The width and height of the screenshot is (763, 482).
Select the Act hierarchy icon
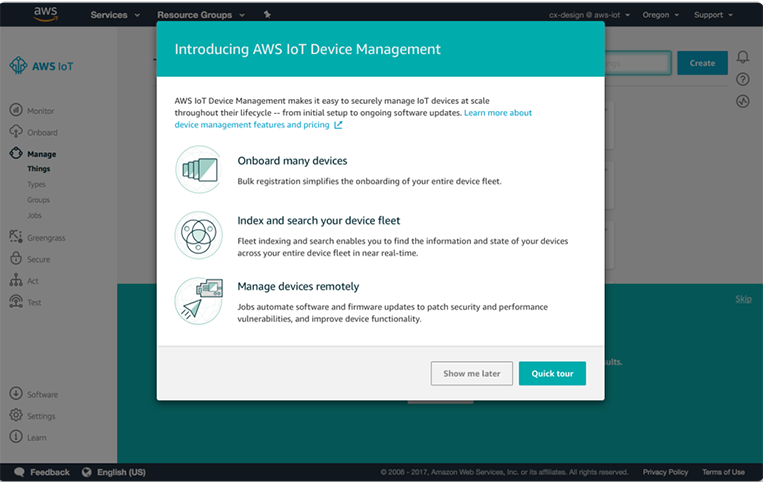tap(16, 280)
